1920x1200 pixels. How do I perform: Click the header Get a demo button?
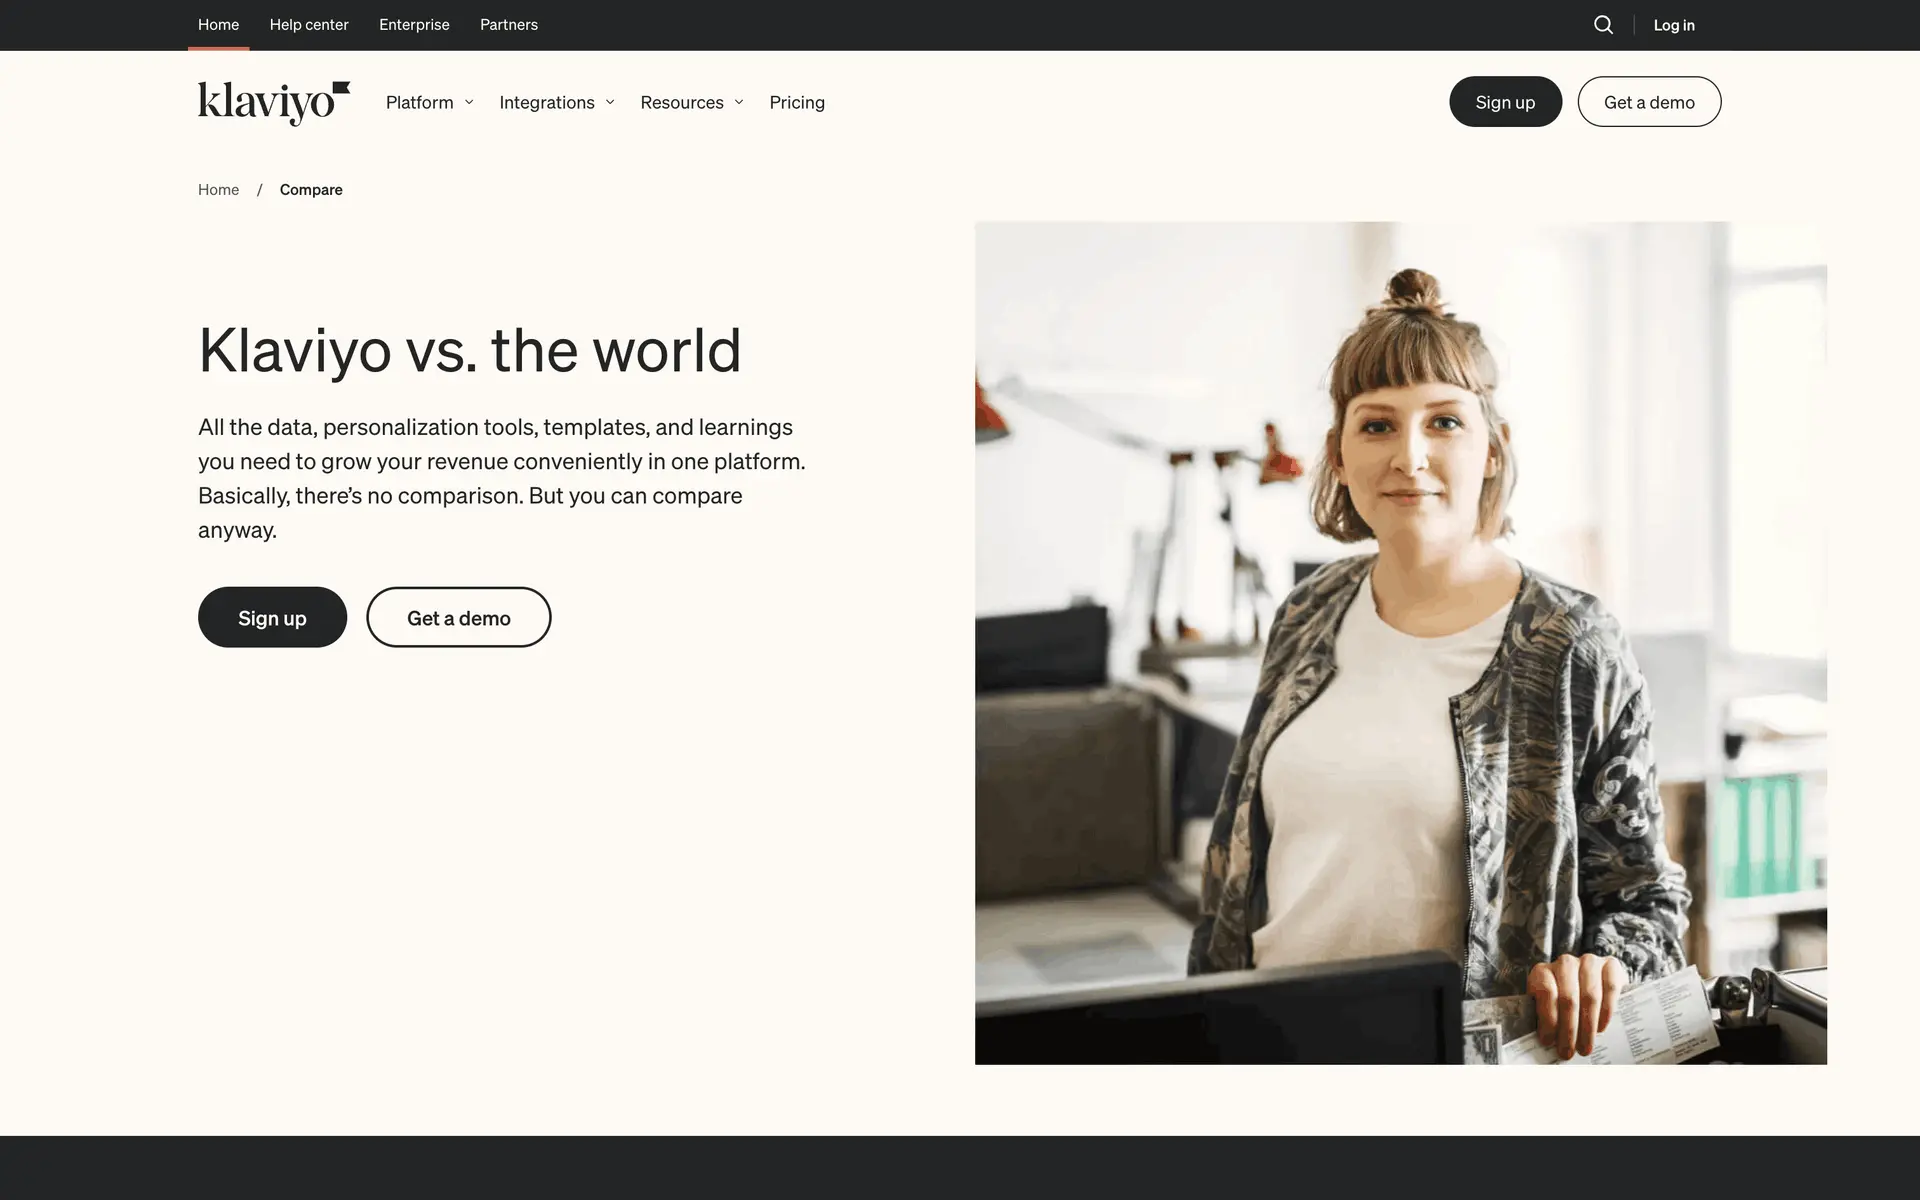click(x=1649, y=102)
